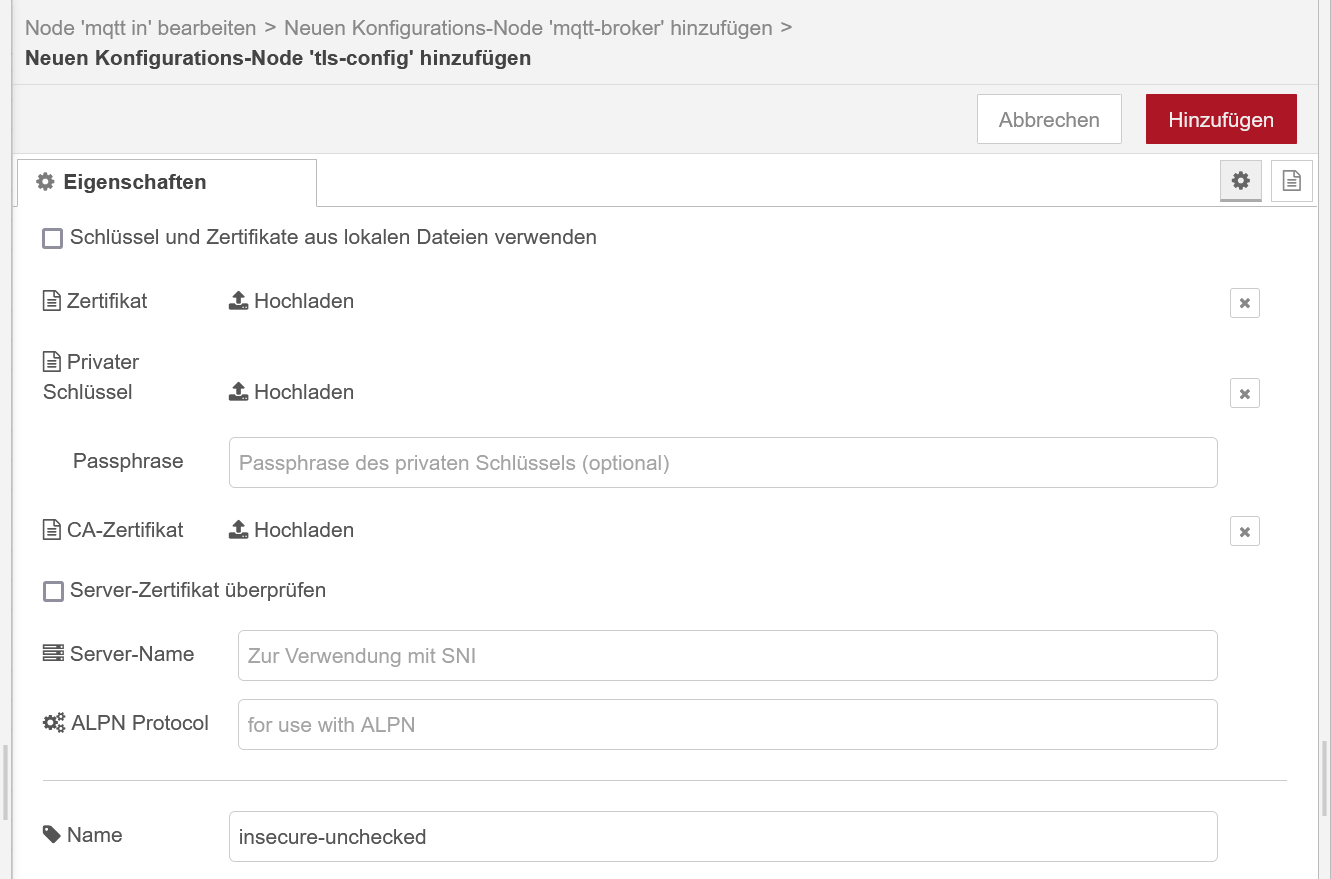Enable 'Schlüssel und Zertifikate aus lokalen Dateien verwenden'

[x=52, y=238]
